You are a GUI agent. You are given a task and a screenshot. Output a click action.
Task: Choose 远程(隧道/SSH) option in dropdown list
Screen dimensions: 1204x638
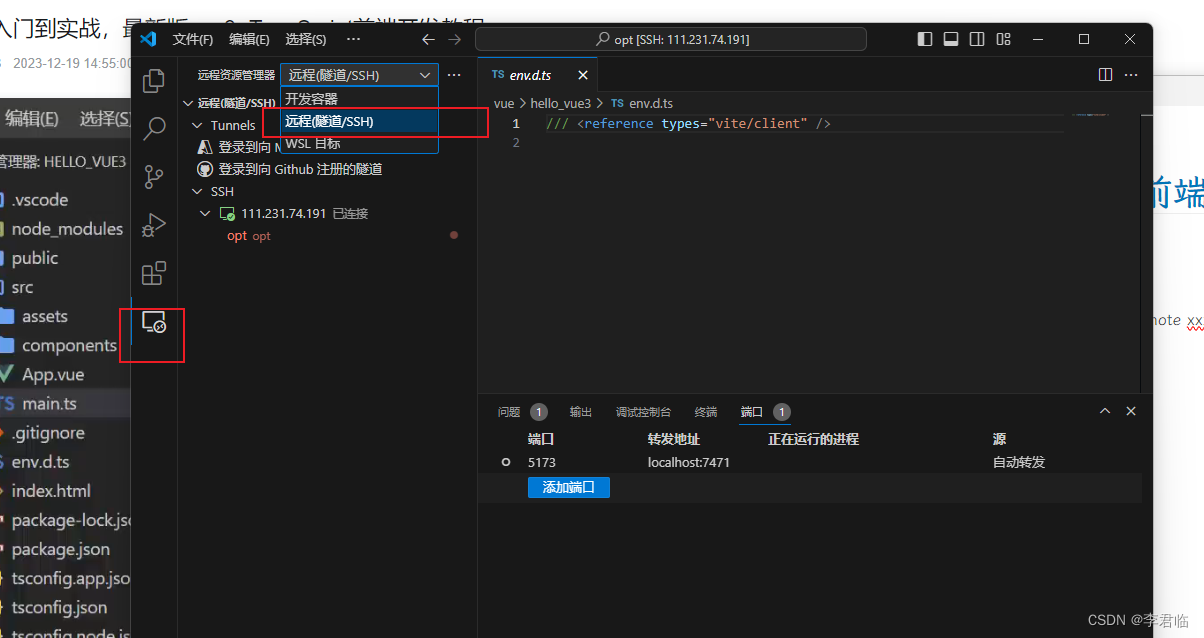coord(359,121)
